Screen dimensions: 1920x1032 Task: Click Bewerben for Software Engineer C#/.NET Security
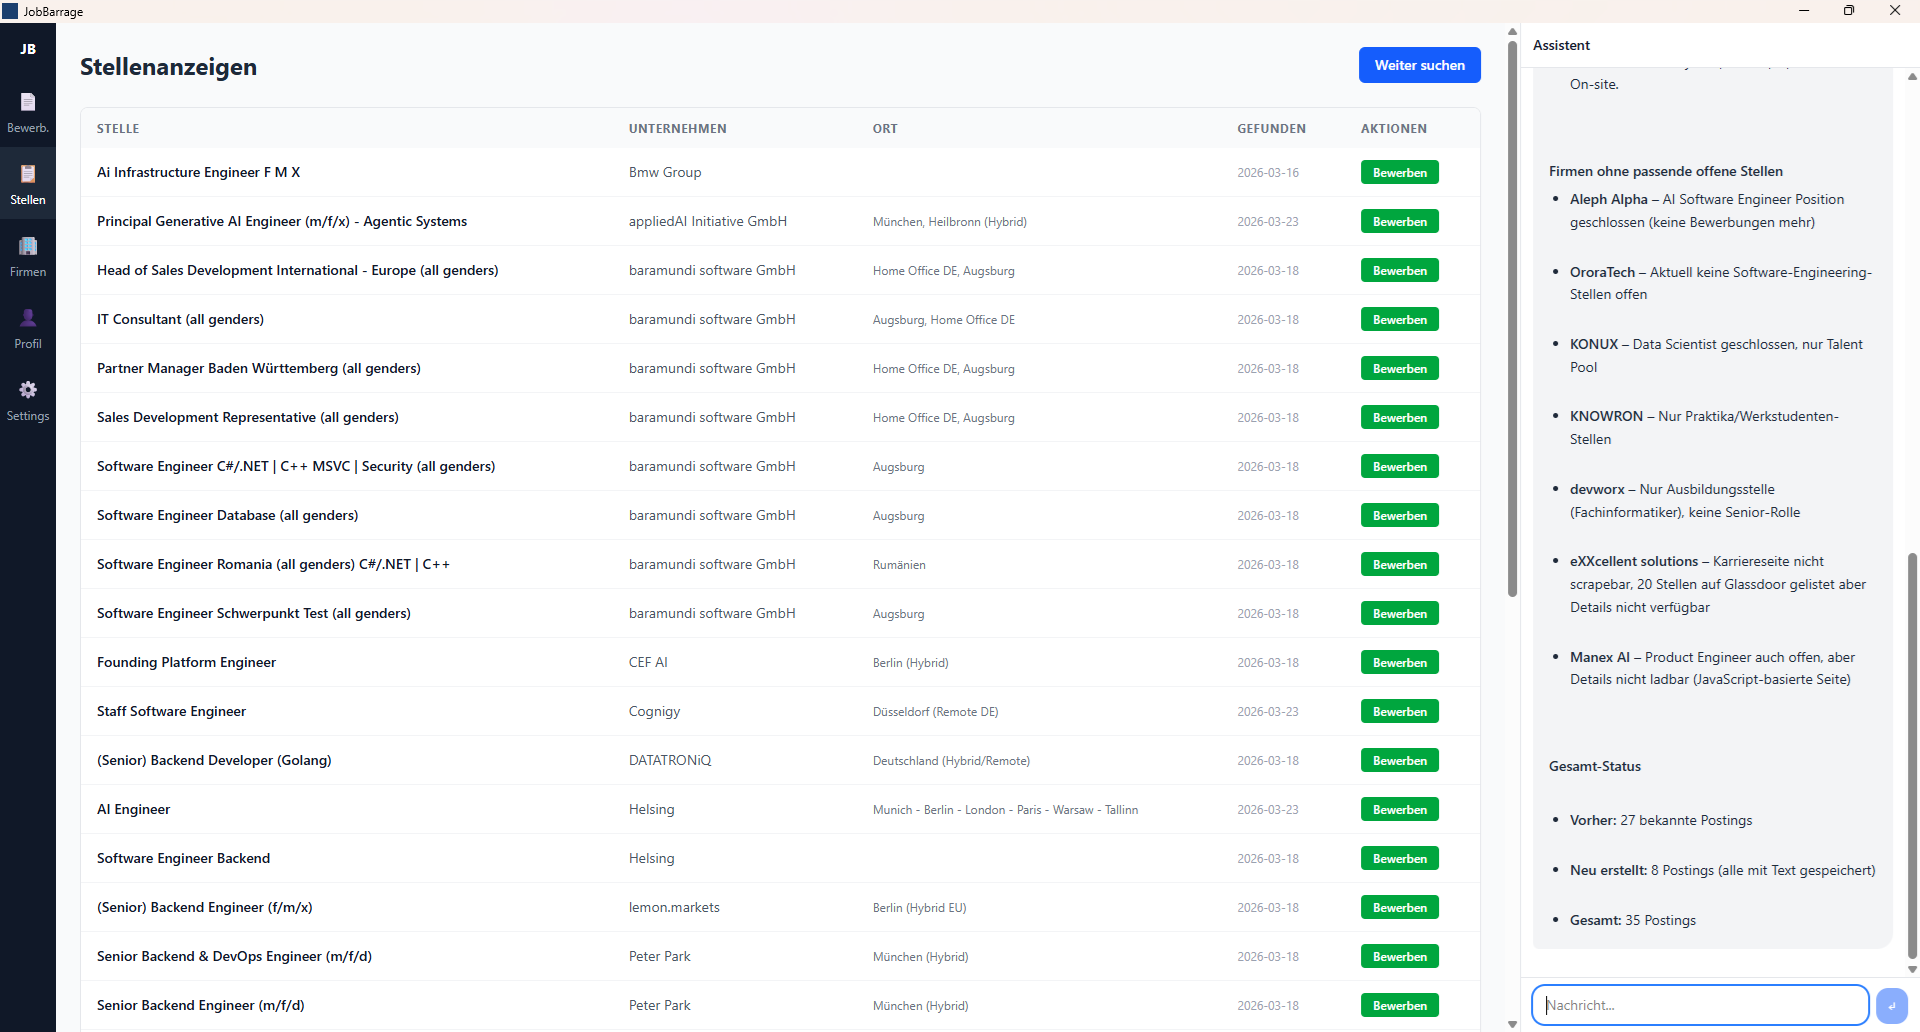tap(1399, 466)
